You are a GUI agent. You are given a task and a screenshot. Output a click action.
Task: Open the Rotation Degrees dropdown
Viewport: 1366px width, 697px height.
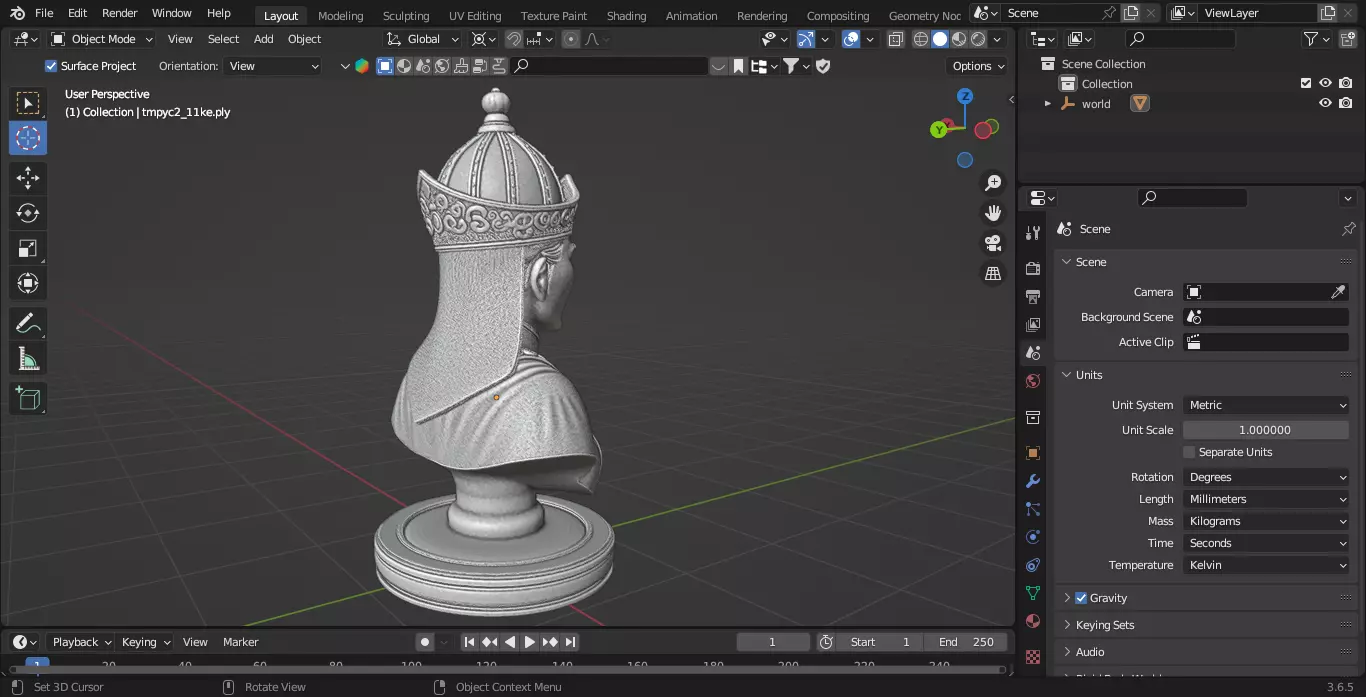pyautogui.click(x=1266, y=477)
